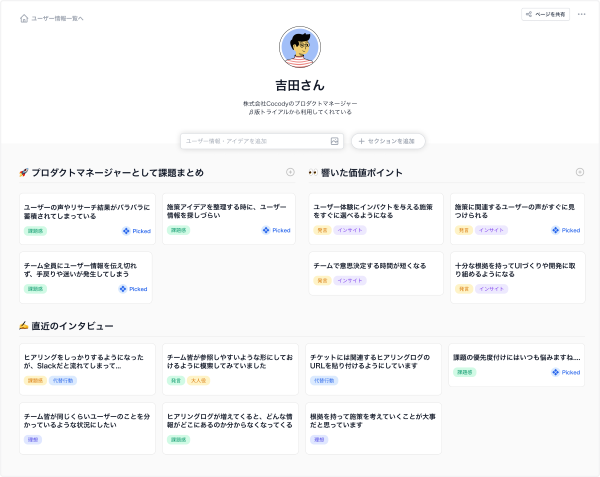600x477 pixels.
Task: Click blue tag on 根拠を持って施策を考えて card
Action: 319,440
